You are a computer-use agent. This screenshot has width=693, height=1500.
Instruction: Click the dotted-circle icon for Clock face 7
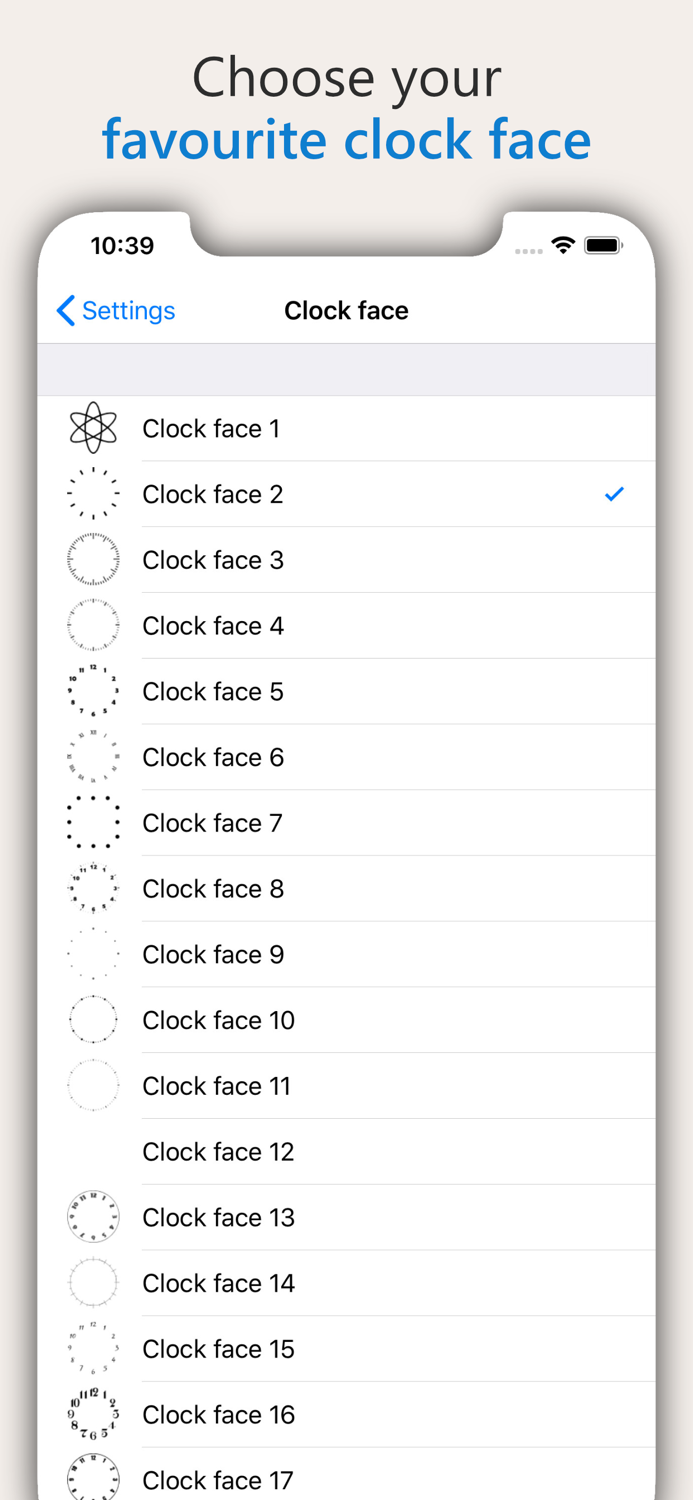[x=93, y=821]
